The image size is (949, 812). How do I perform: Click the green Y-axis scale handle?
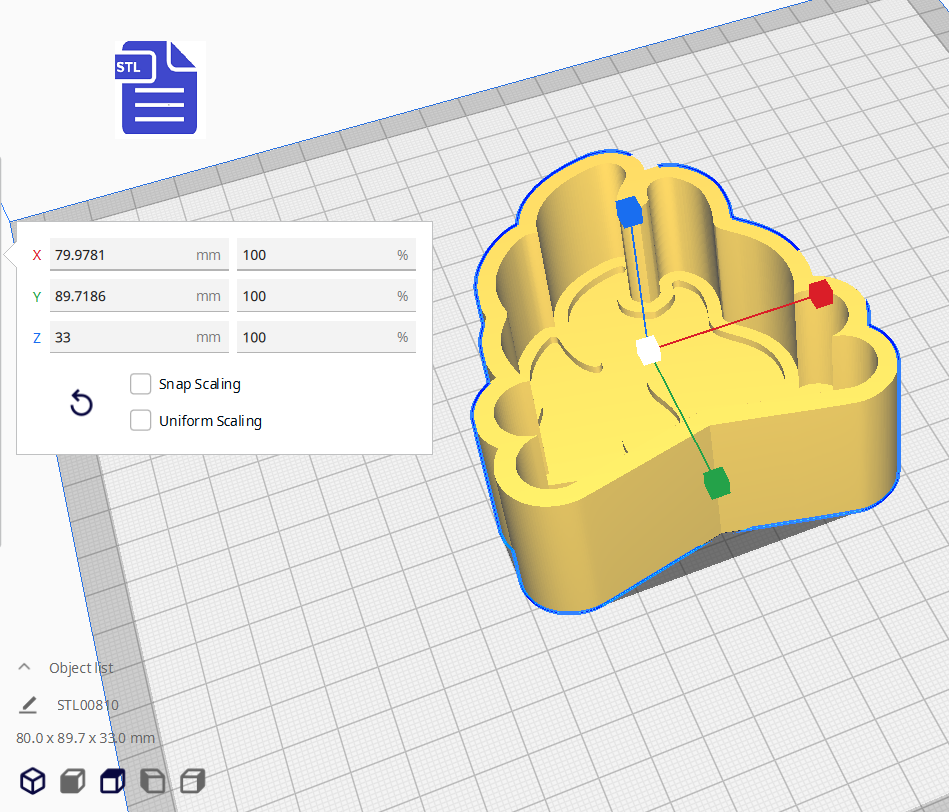click(716, 483)
